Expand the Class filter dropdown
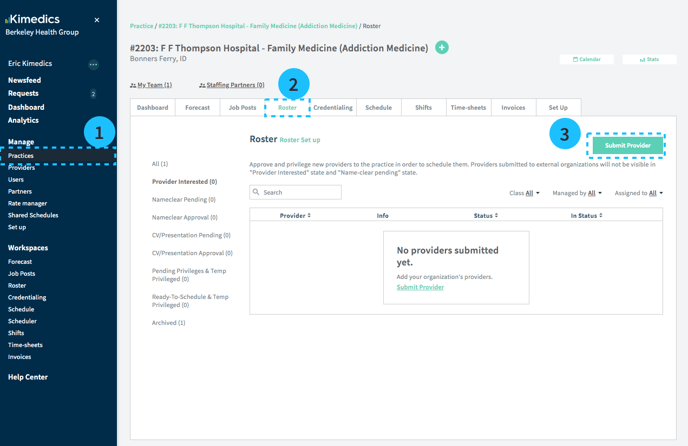688x446 pixels. 524,193
